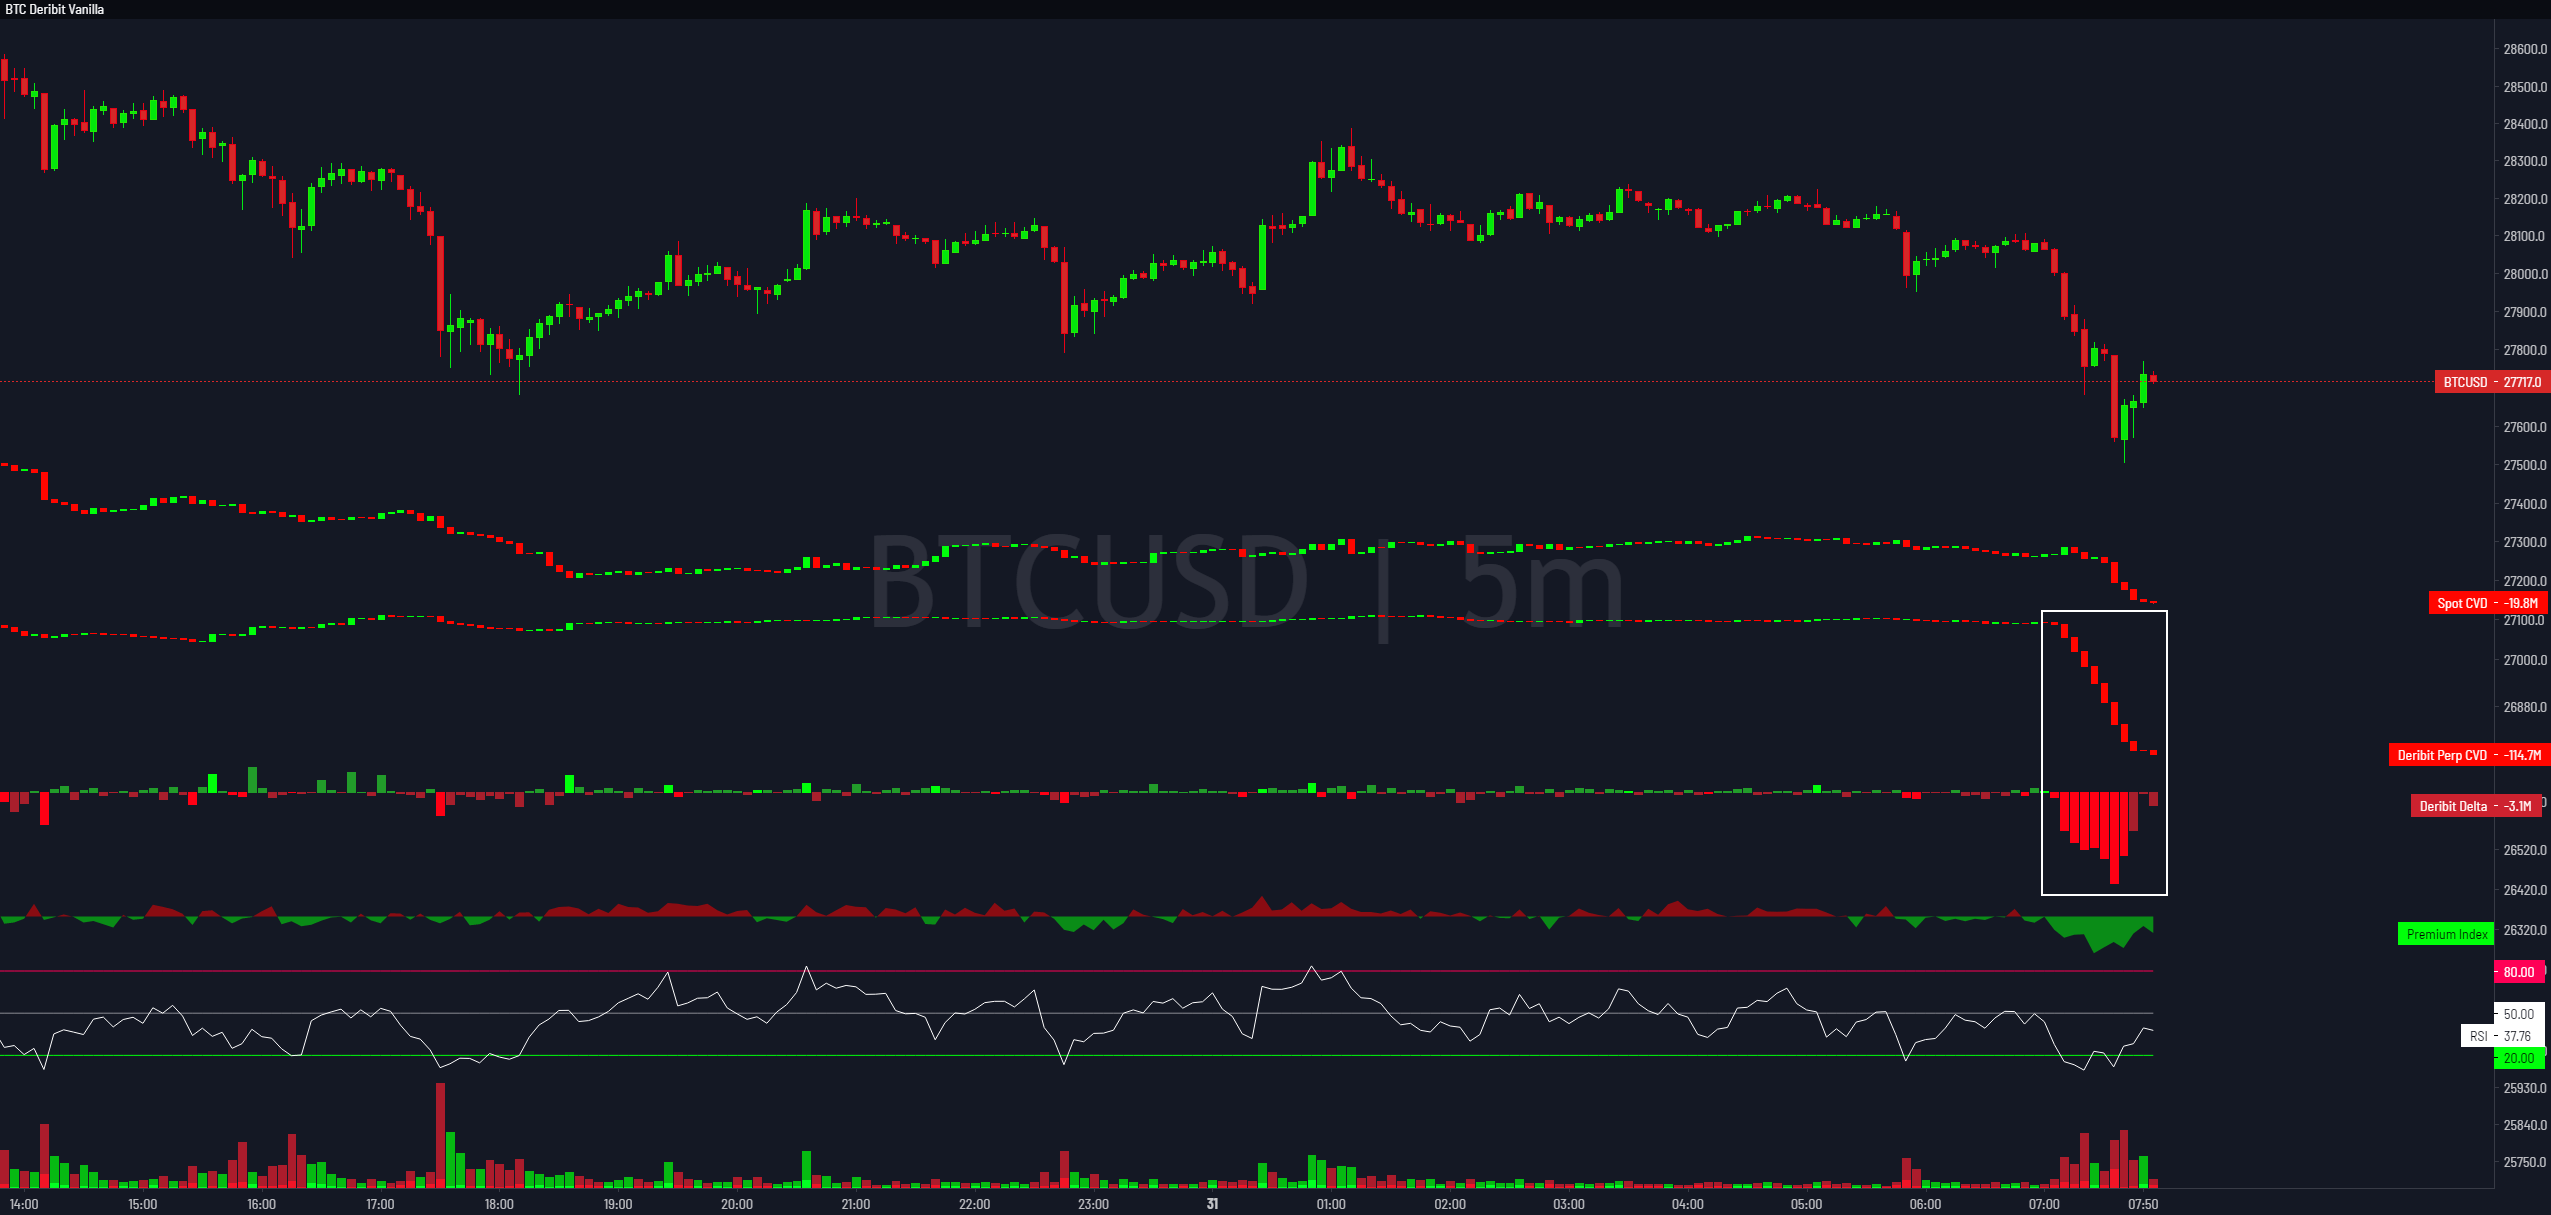Select the RSI 80.00 overbought level label
The width and height of the screenshot is (2551, 1215).
pyautogui.click(x=2519, y=972)
